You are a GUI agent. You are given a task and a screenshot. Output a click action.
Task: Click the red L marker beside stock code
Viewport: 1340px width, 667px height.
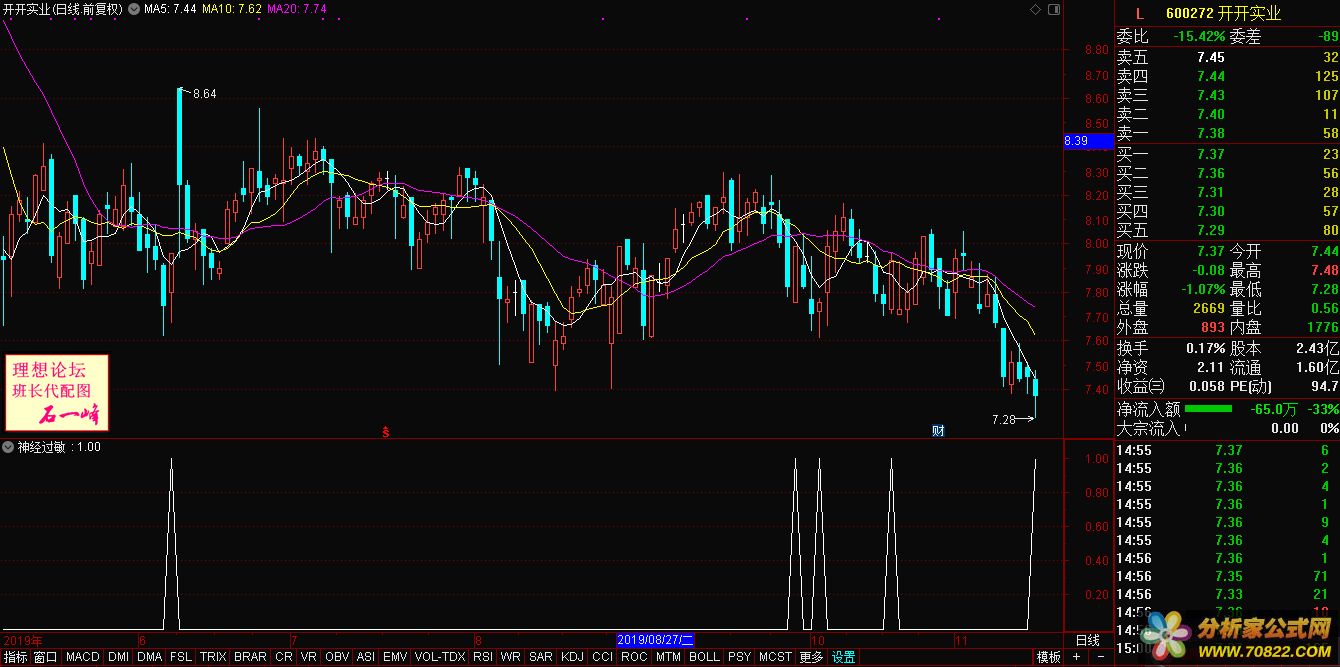click(x=1138, y=14)
